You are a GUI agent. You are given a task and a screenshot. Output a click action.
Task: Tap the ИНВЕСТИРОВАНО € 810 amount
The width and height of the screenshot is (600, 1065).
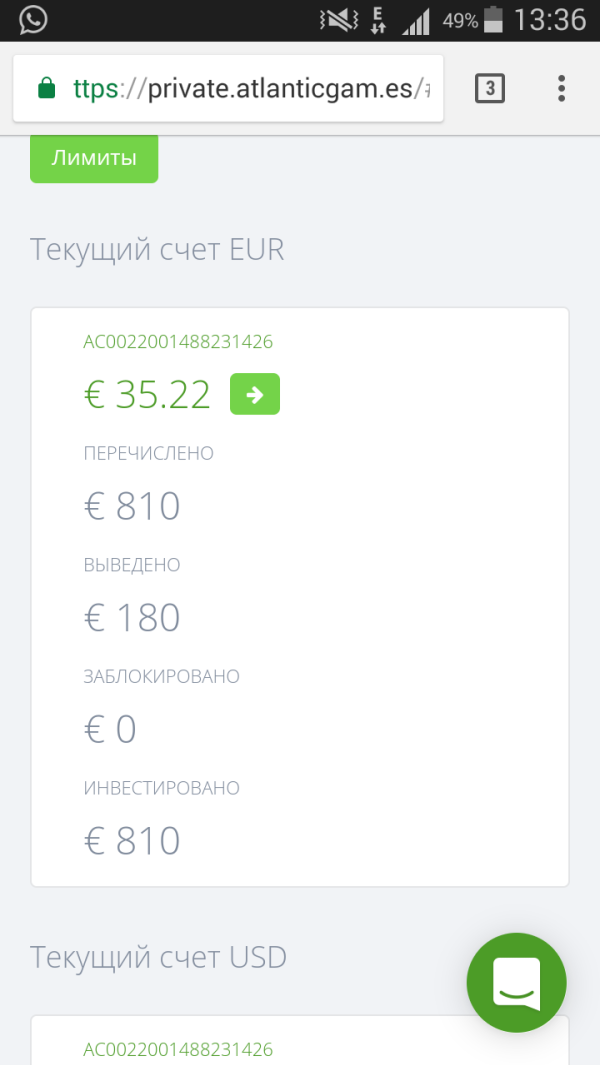(132, 841)
